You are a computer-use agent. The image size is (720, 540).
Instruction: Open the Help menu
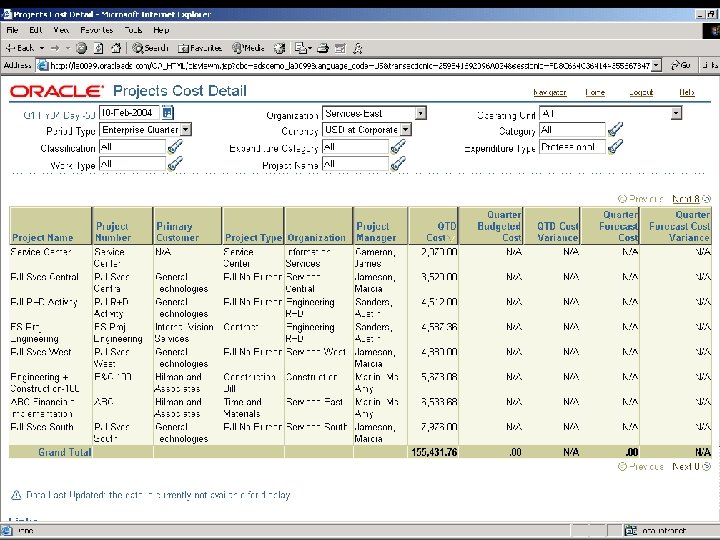coord(161,30)
